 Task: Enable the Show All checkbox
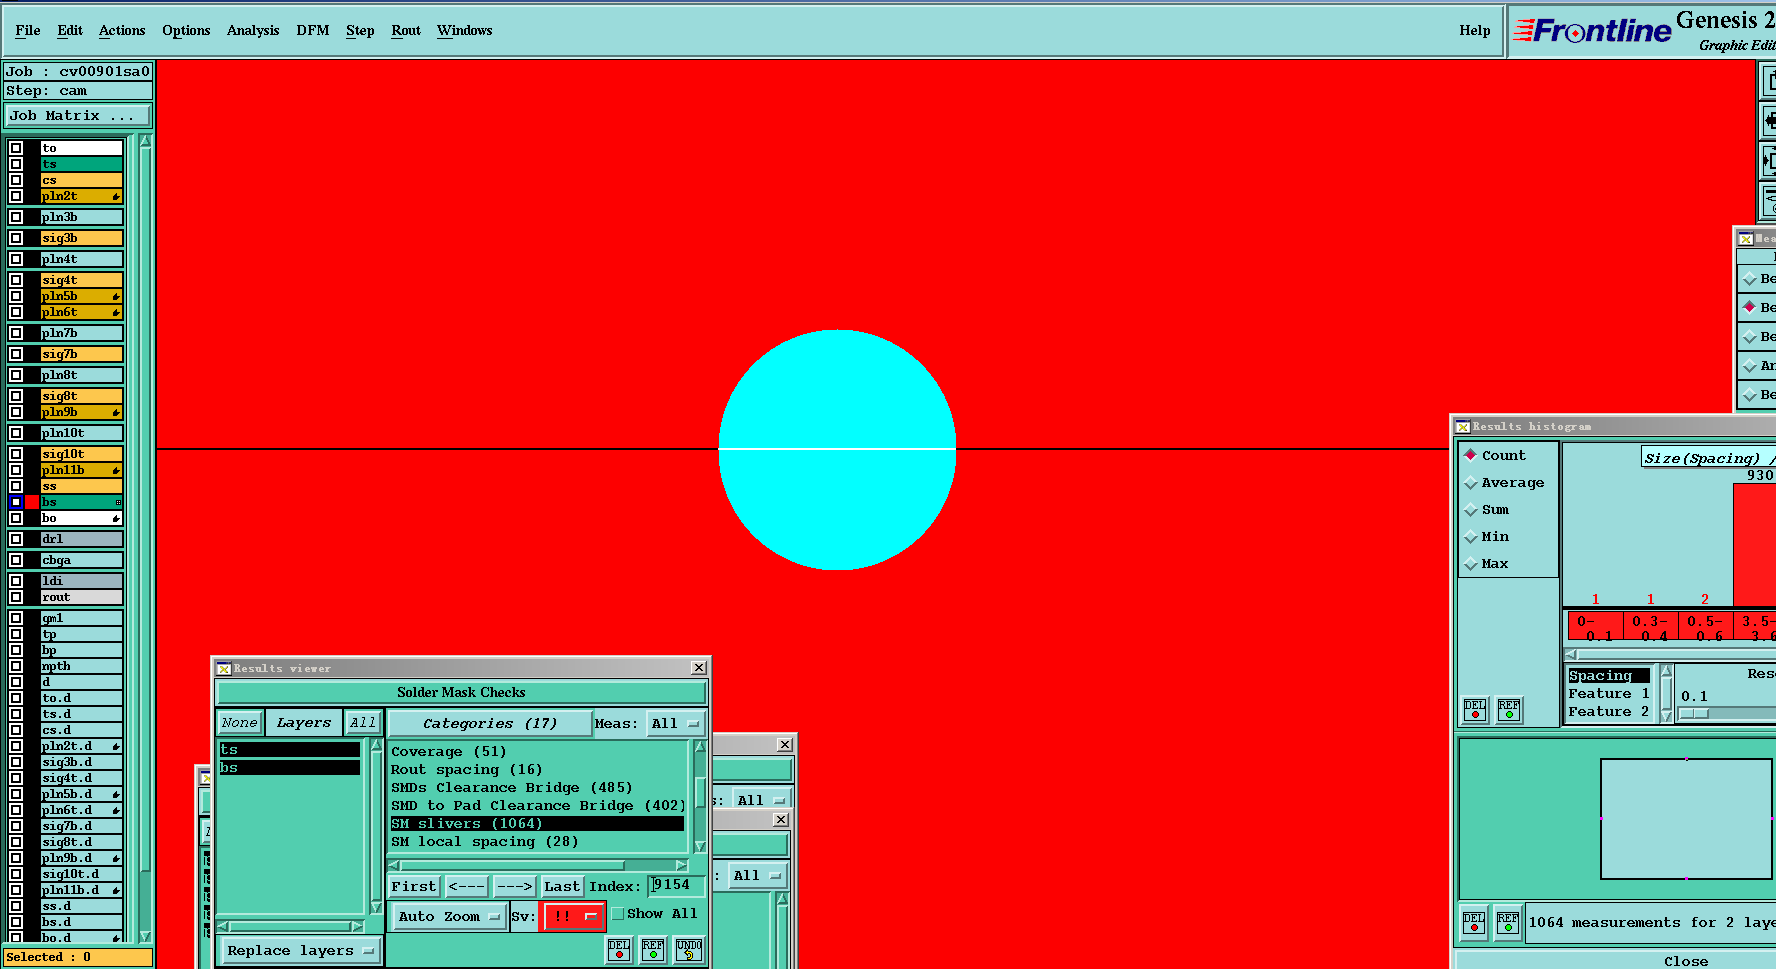click(x=618, y=914)
